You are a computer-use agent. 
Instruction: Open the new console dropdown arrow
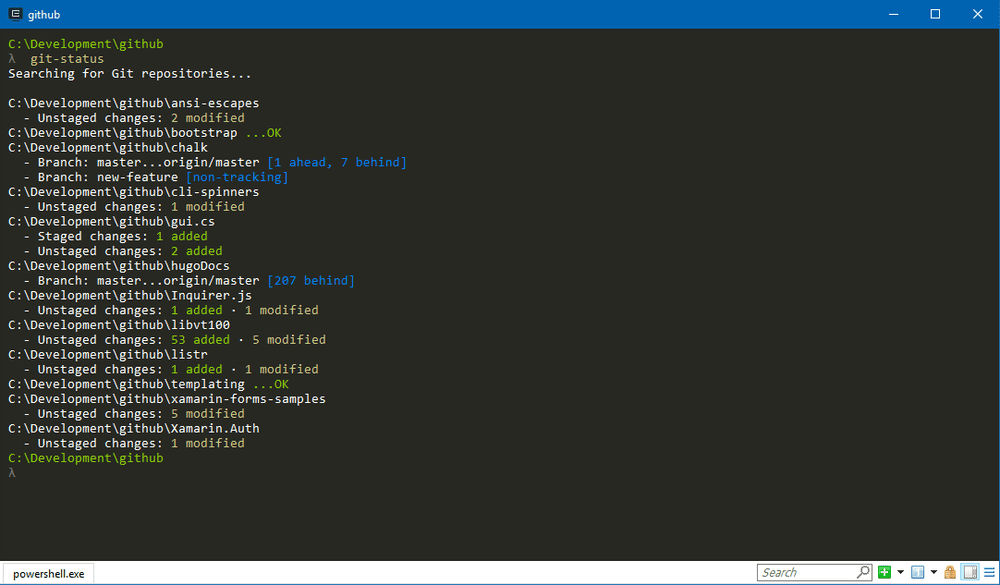(901, 572)
